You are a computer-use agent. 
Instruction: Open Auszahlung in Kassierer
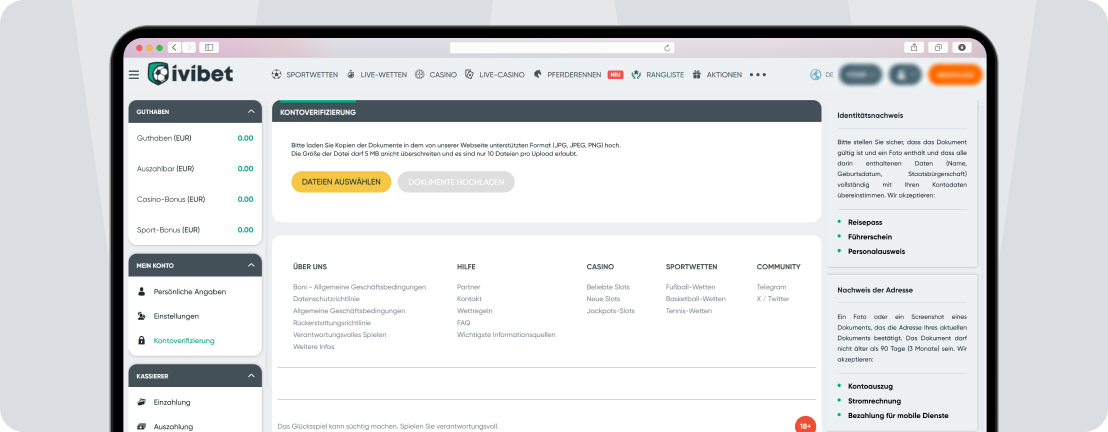pyautogui.click(x=173, y=427)
